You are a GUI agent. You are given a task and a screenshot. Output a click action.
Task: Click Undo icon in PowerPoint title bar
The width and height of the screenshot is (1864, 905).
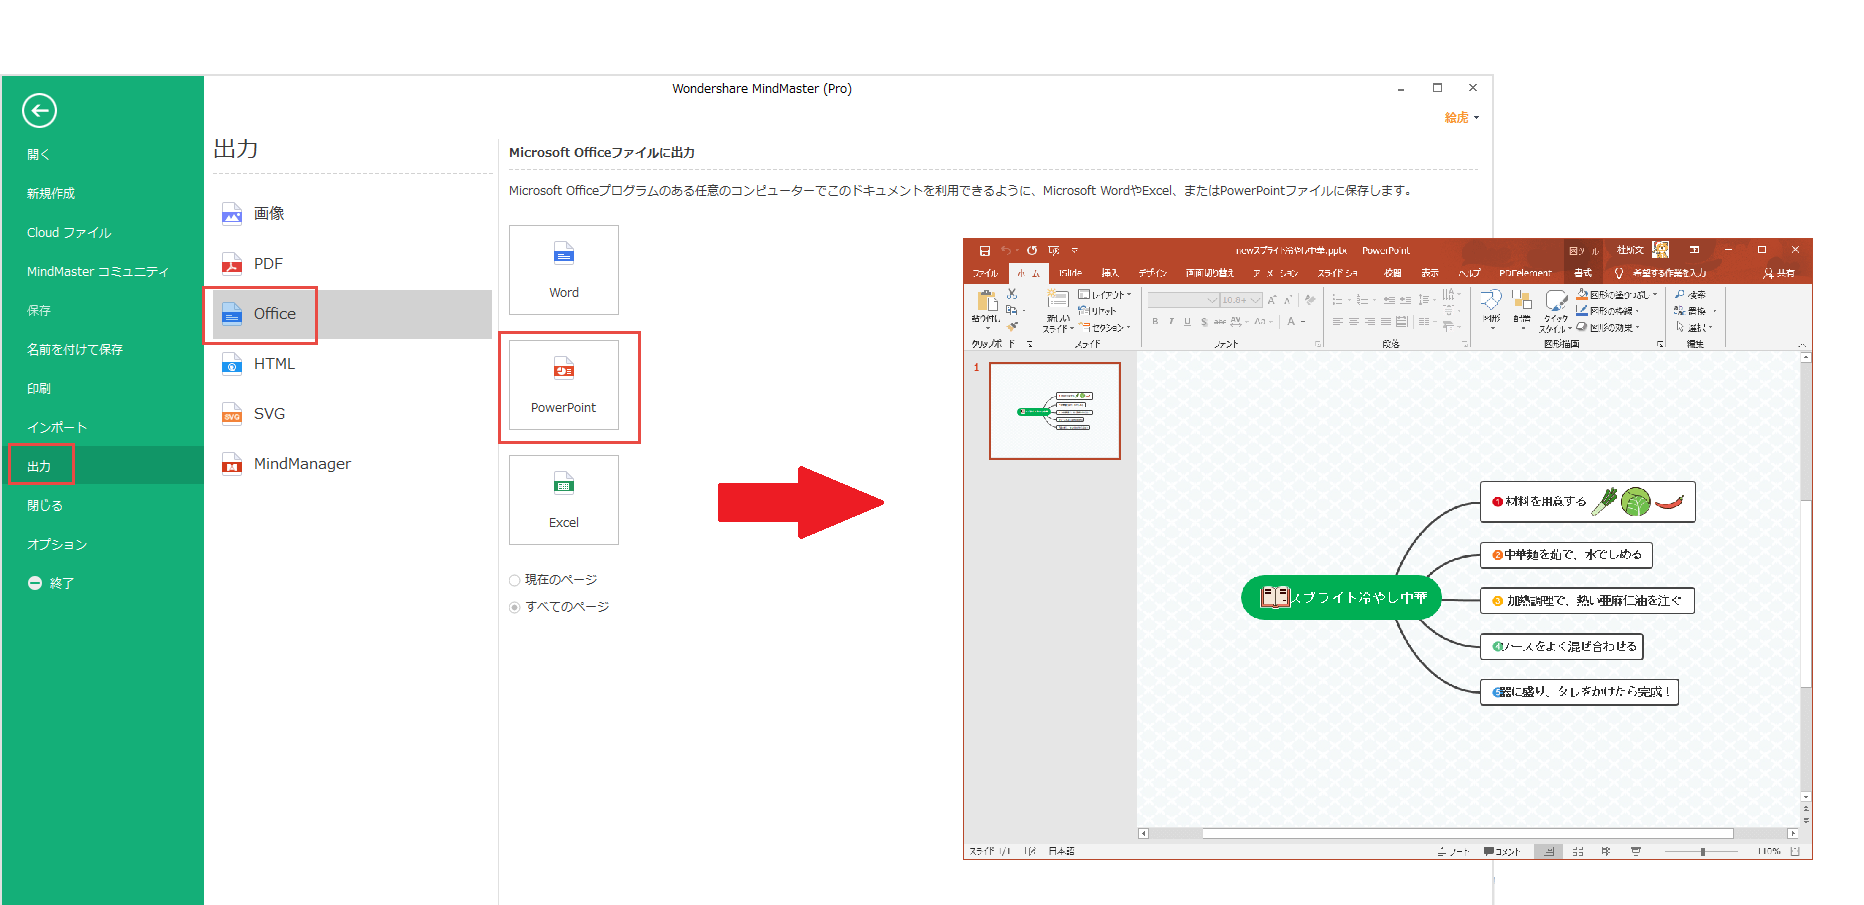coord(1006,251)
